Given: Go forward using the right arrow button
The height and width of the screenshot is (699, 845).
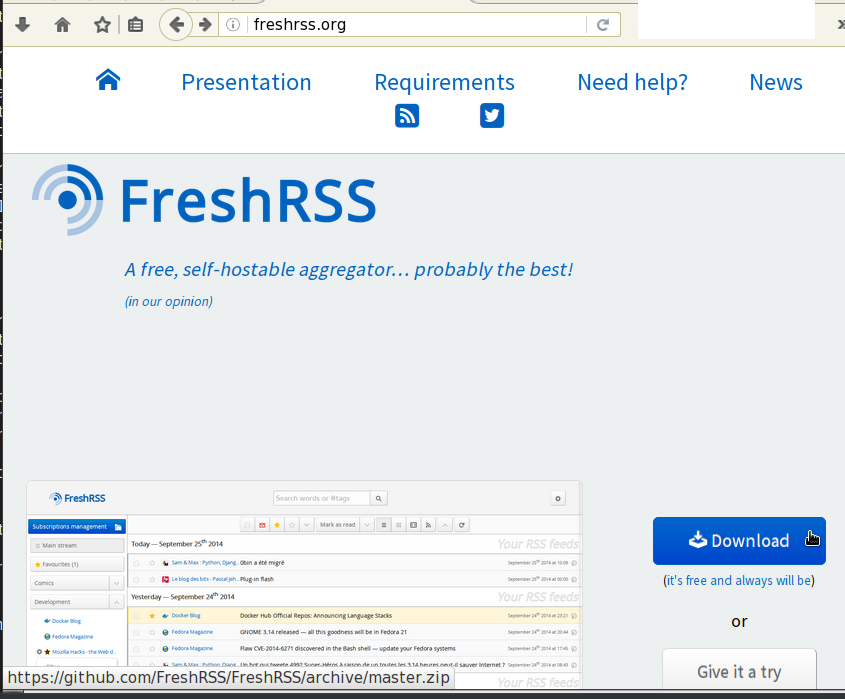Looking at the screenshot, I should pos(205,25).
